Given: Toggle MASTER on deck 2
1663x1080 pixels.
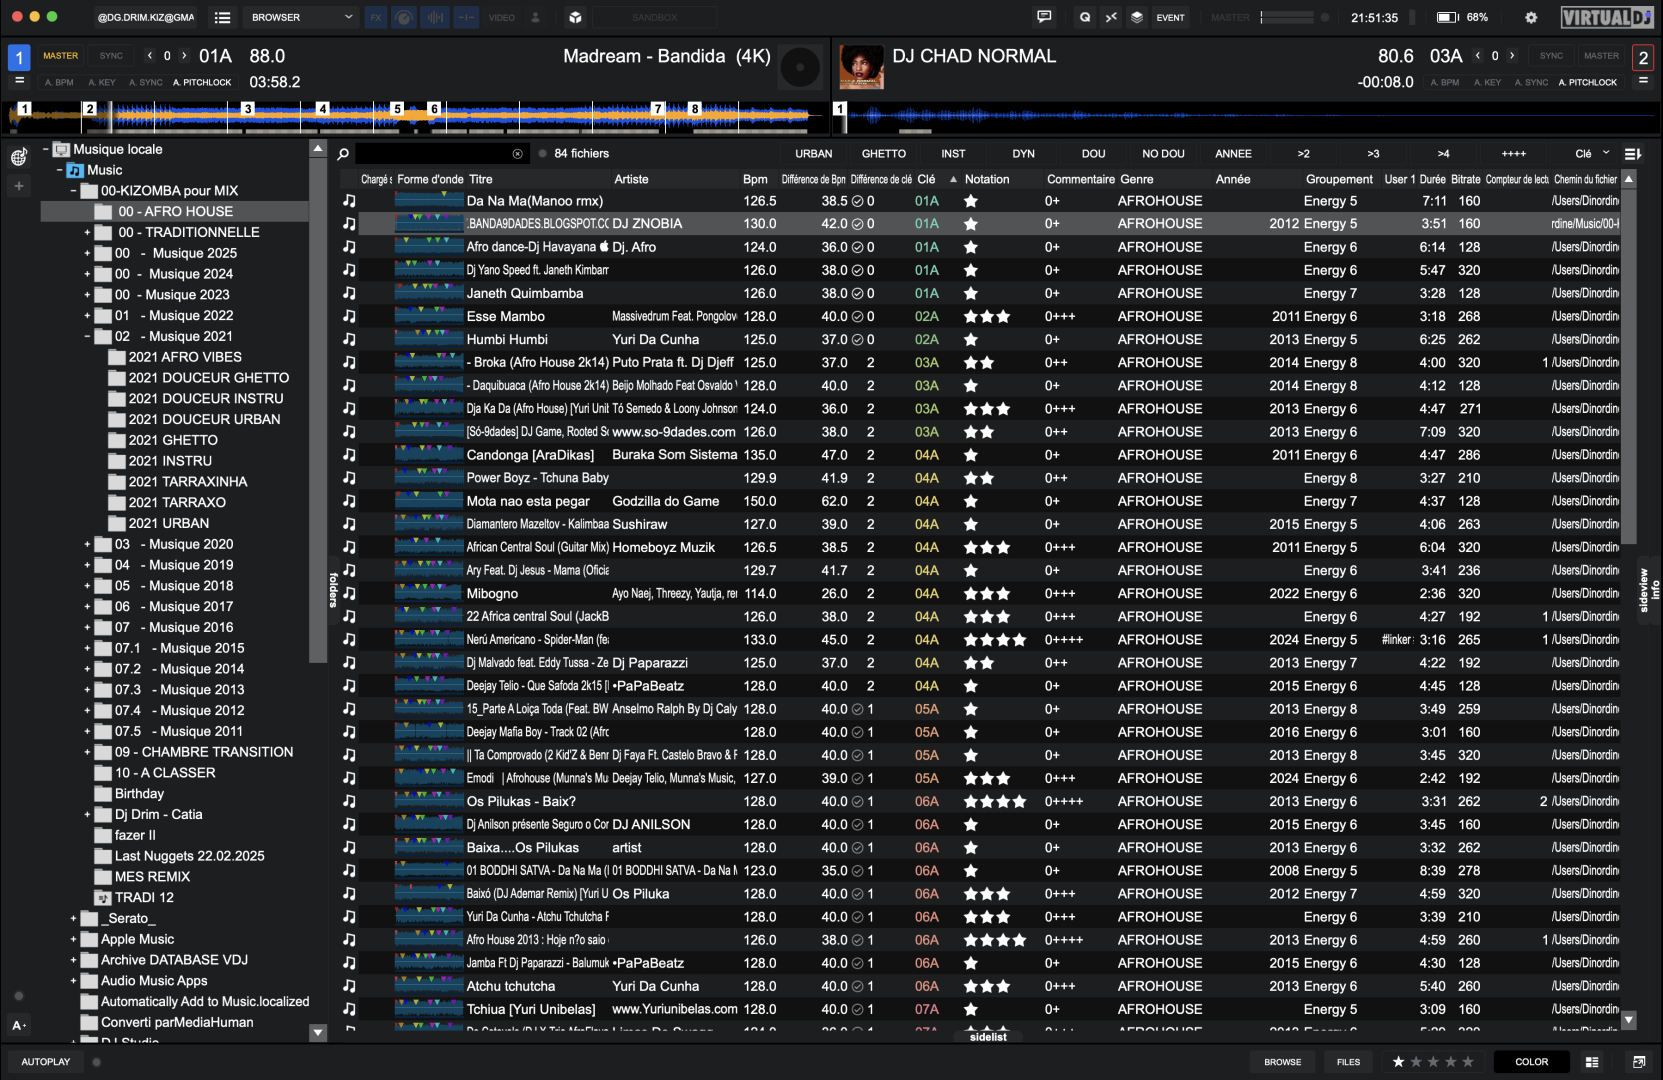Looking at the screenshot, I should (1601, 56).
